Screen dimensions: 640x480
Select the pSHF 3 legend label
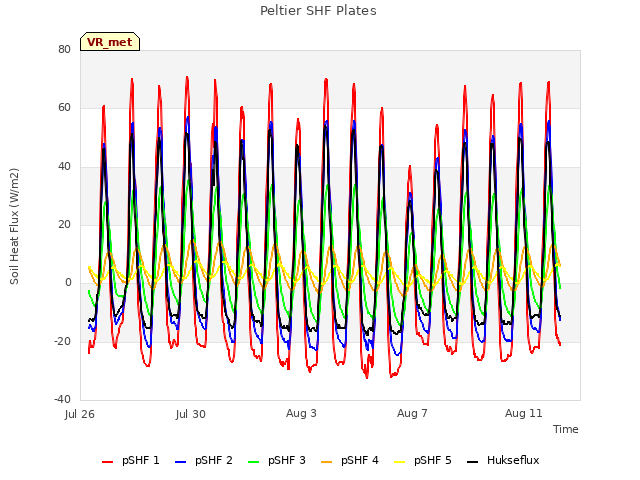(287, 460)
